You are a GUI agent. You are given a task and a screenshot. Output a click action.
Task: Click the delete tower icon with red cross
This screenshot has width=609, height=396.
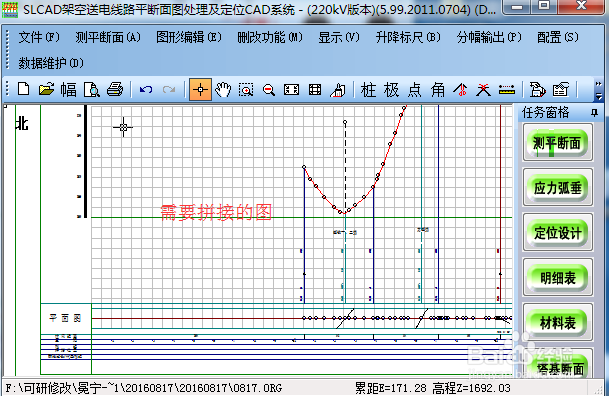[x=484, y=90]
